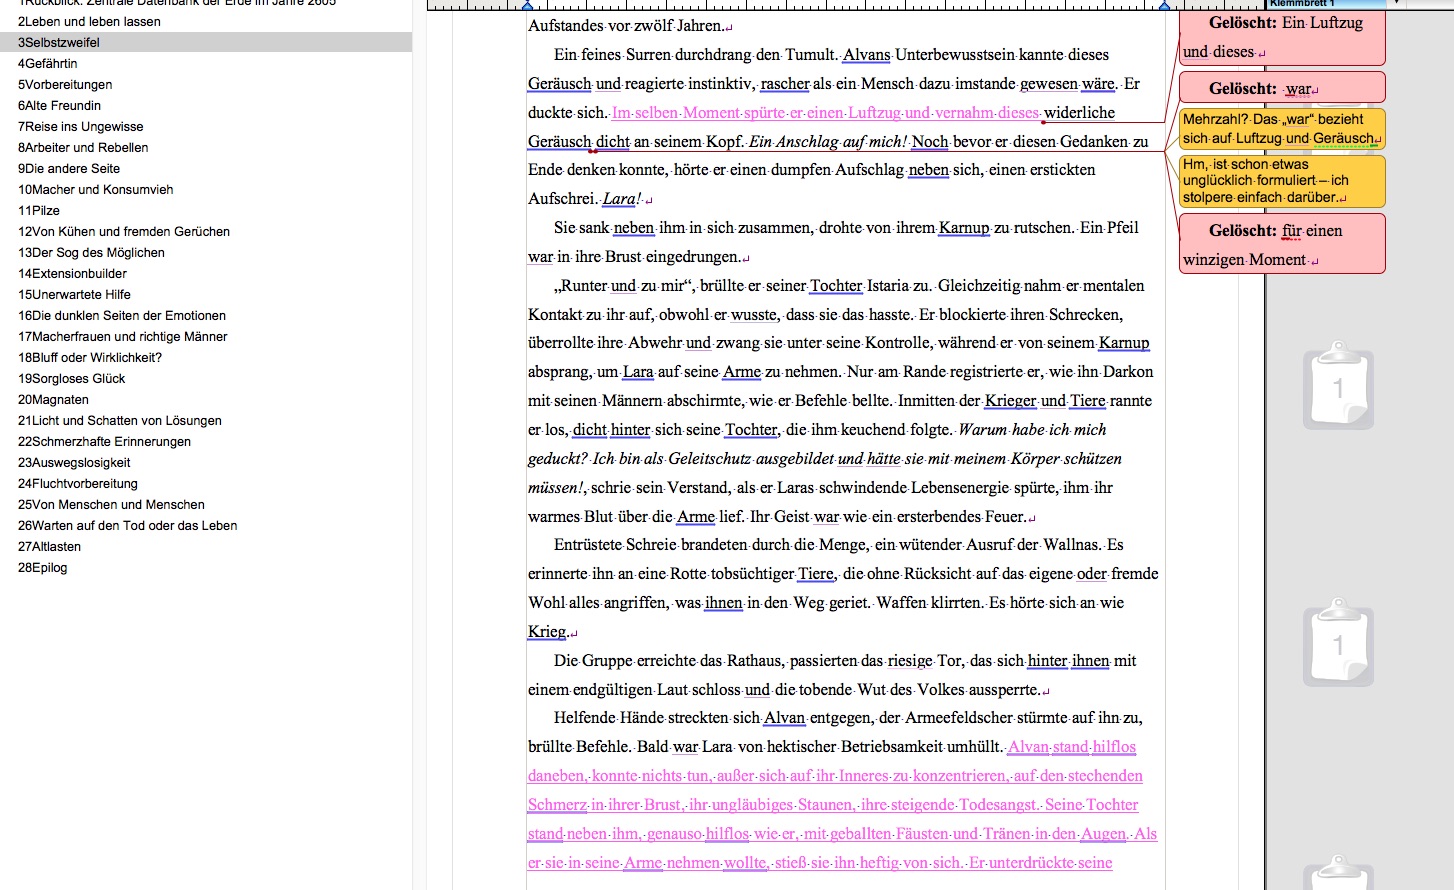Jump to chapter 6 'Alte Freundin'
This screenshot has height=890, width=1454.
point(205,105)
